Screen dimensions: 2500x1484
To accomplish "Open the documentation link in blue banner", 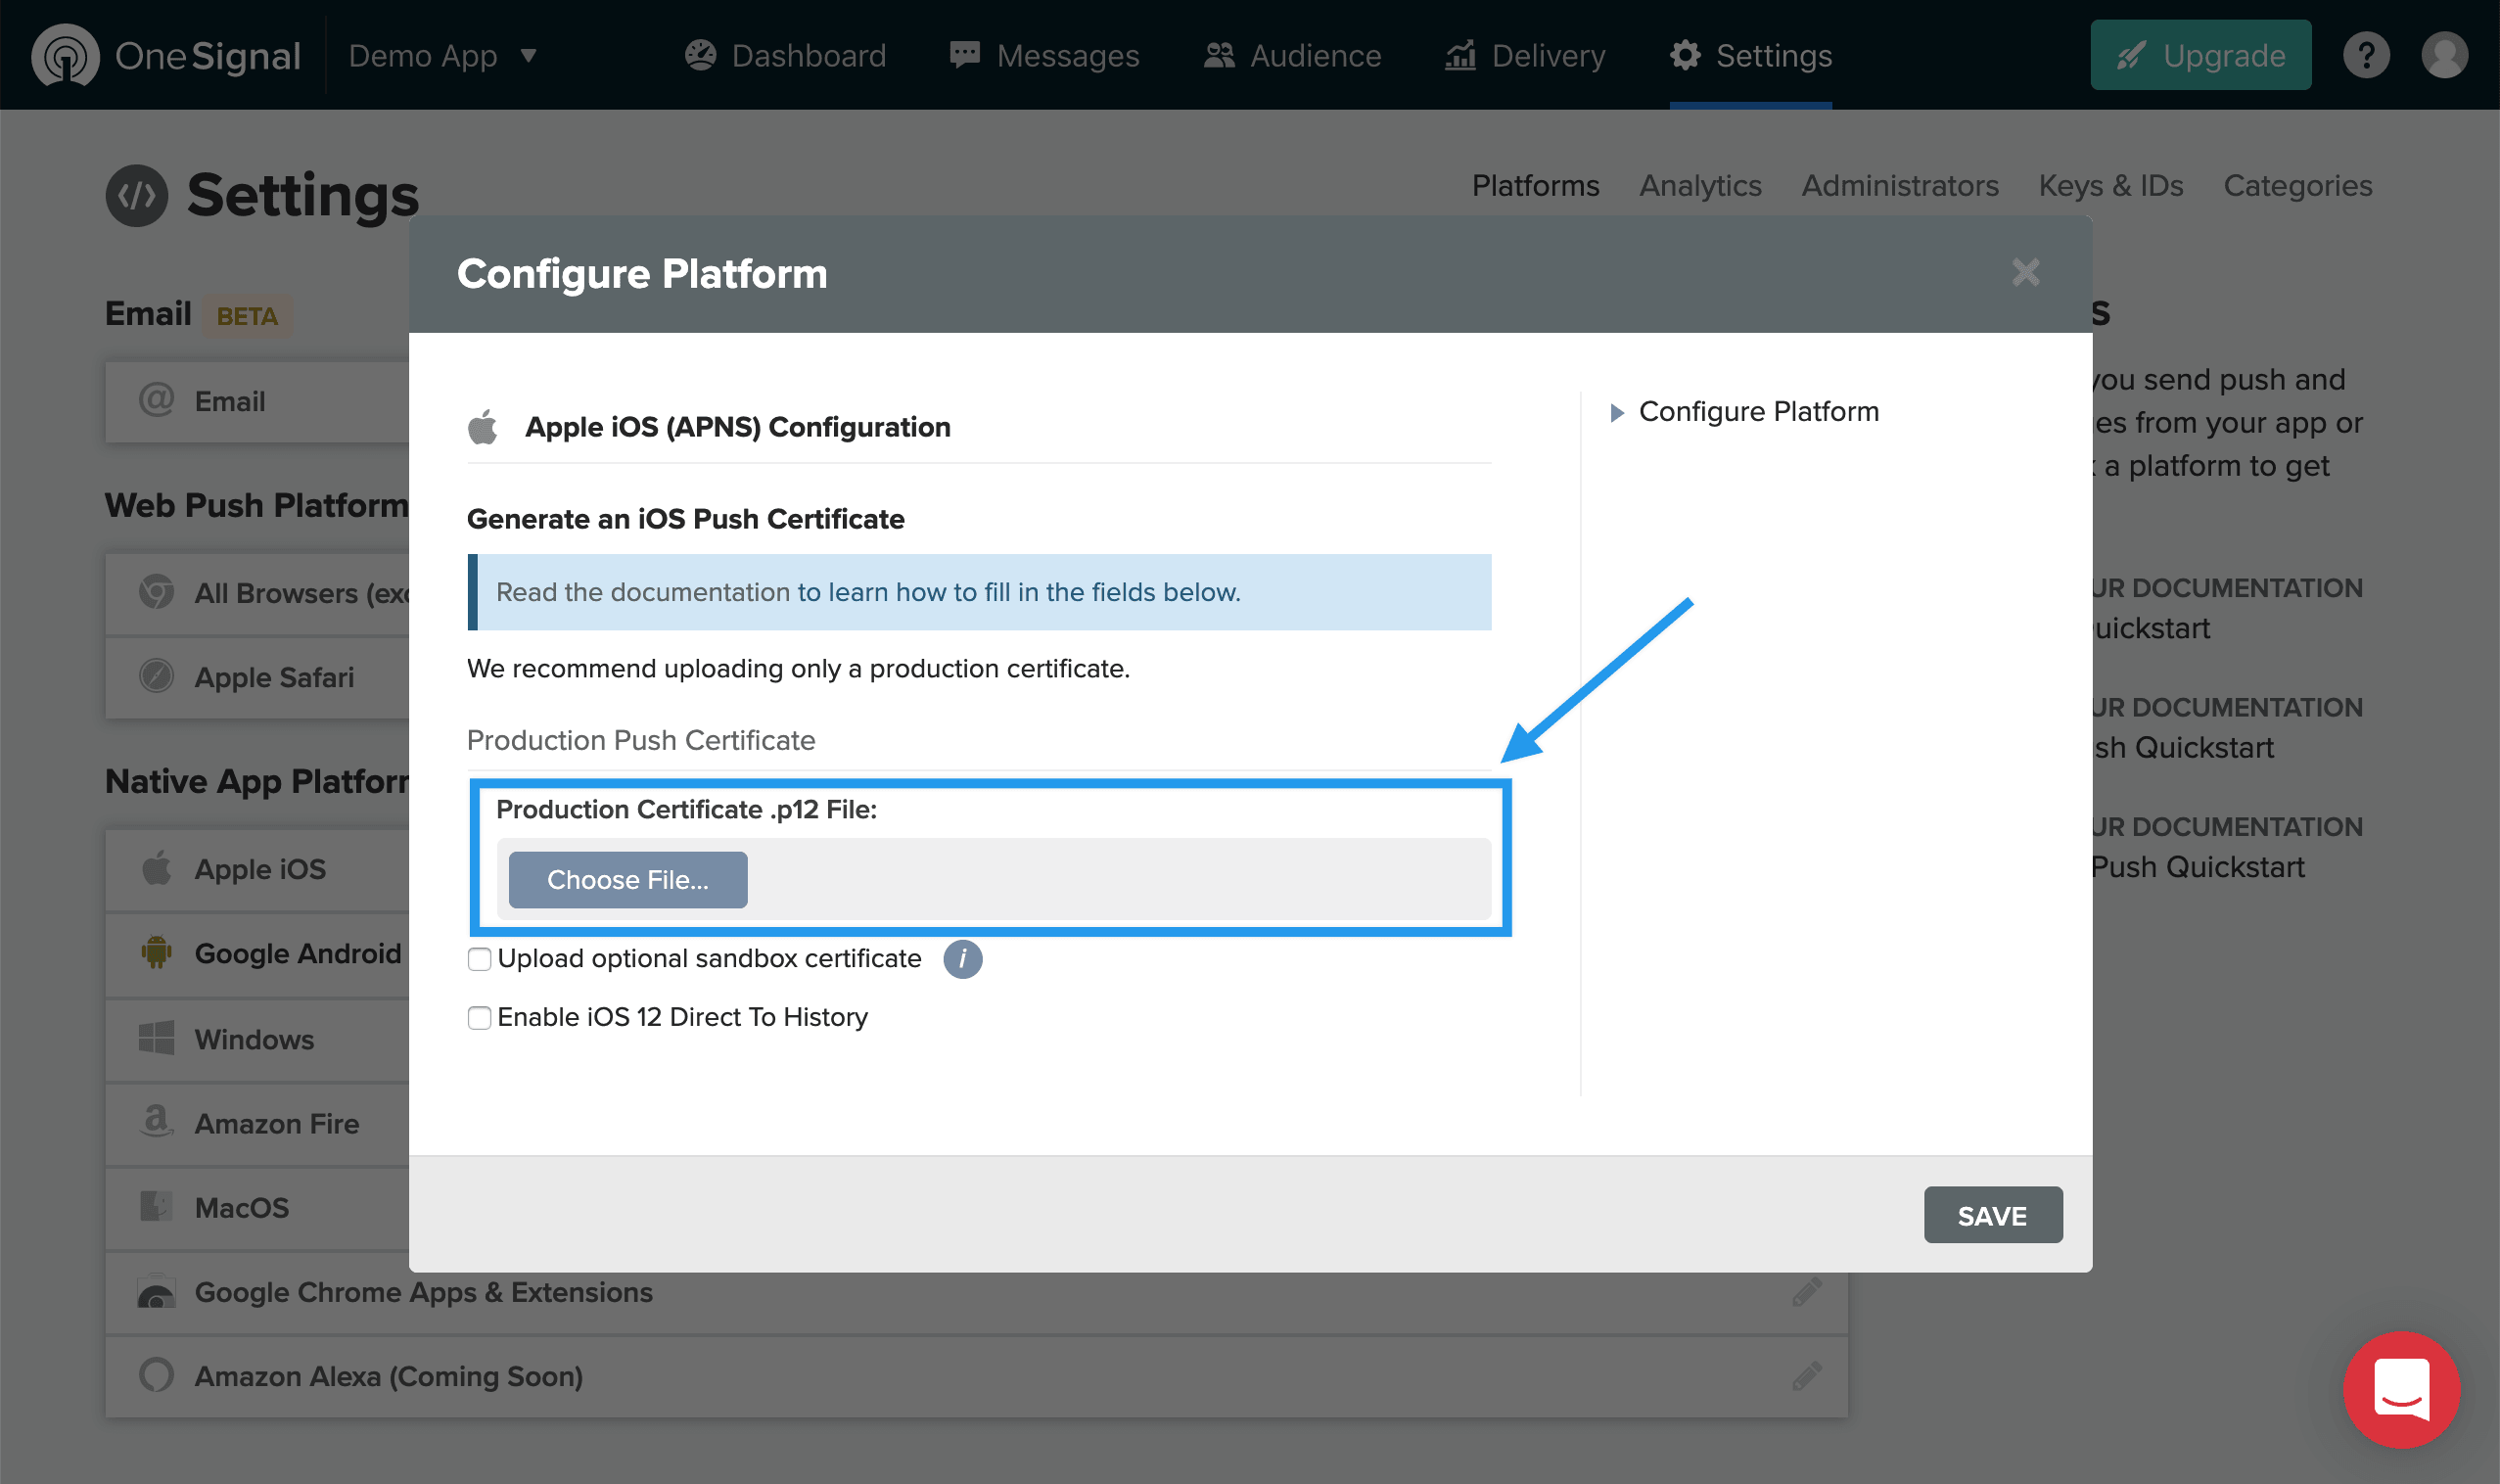I will 1018,592.
